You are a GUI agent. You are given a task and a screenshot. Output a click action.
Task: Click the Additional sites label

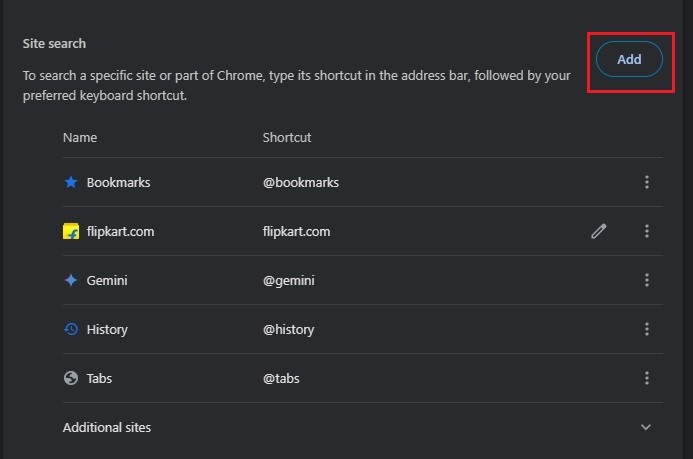coord(107,428)
